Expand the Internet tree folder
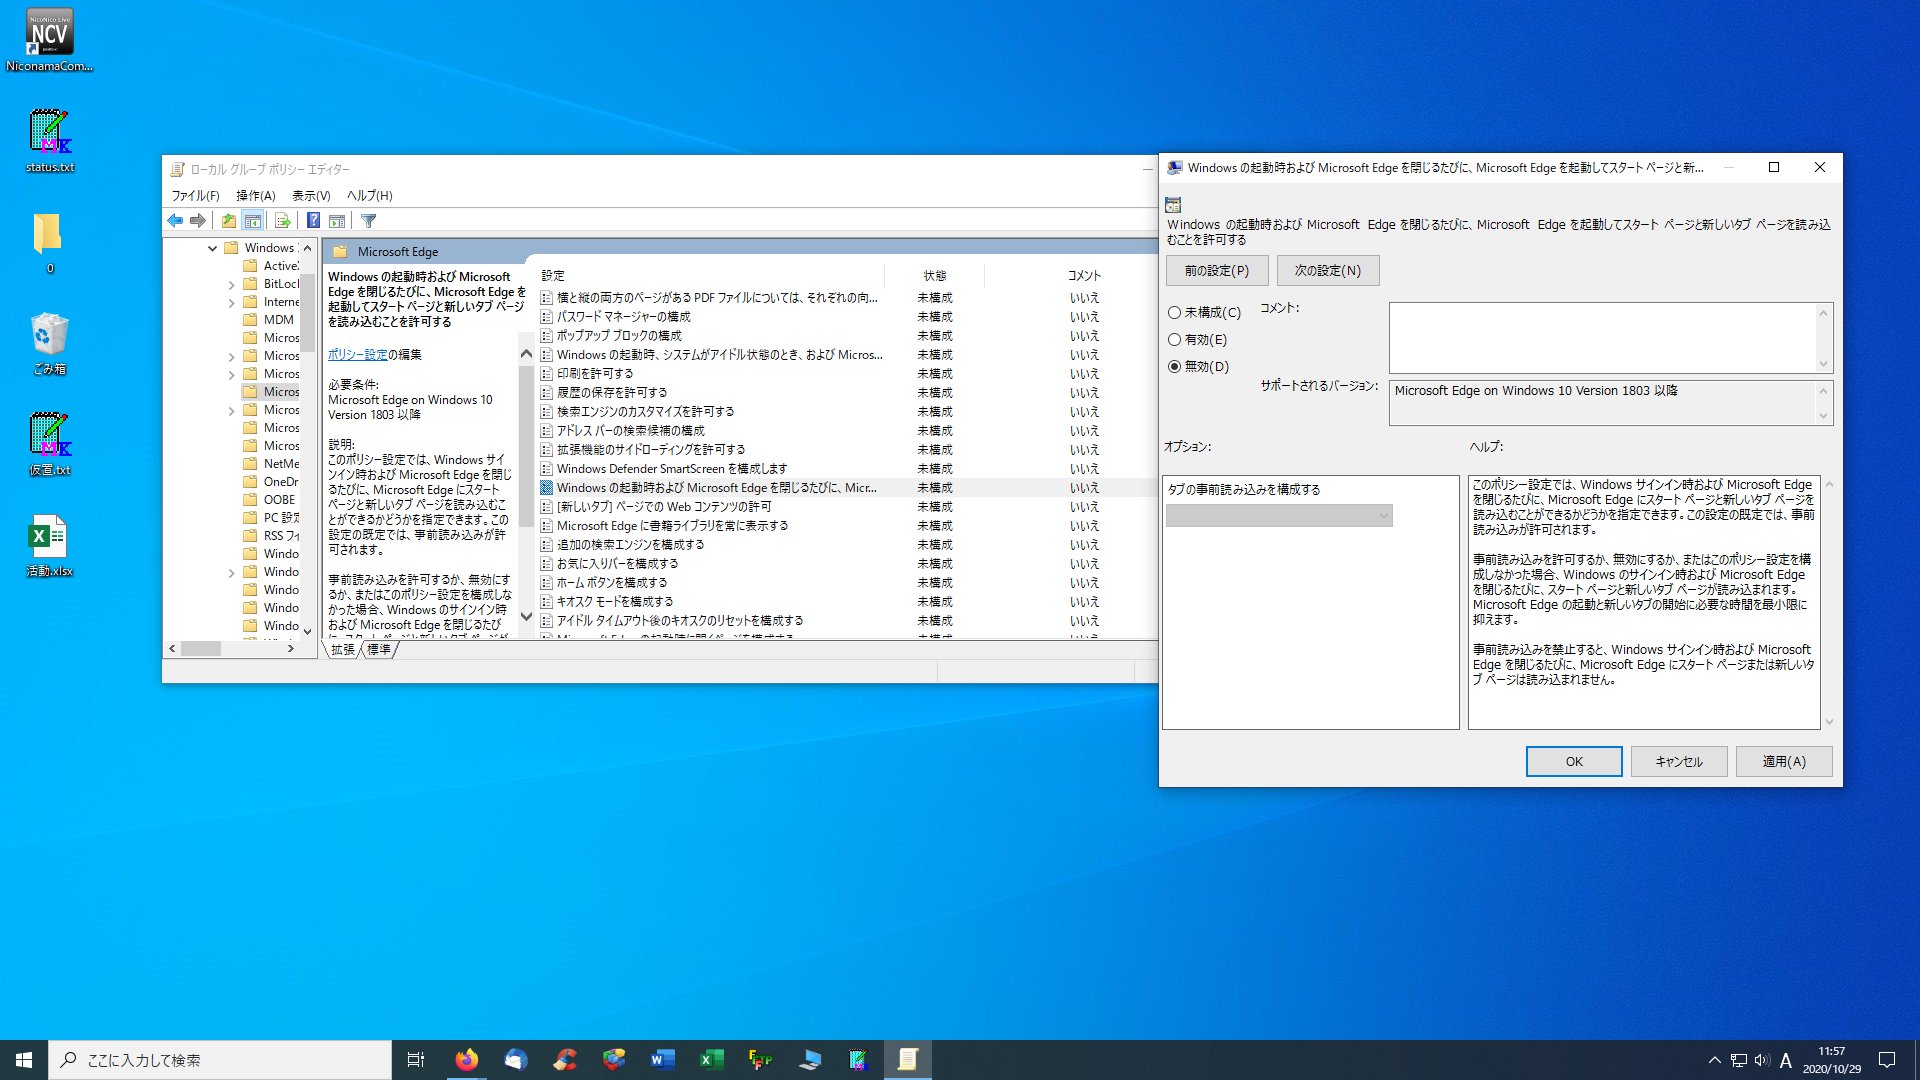Viewport: 1920px width, 1080px height. pyautogui.click(x=232, y=302)
